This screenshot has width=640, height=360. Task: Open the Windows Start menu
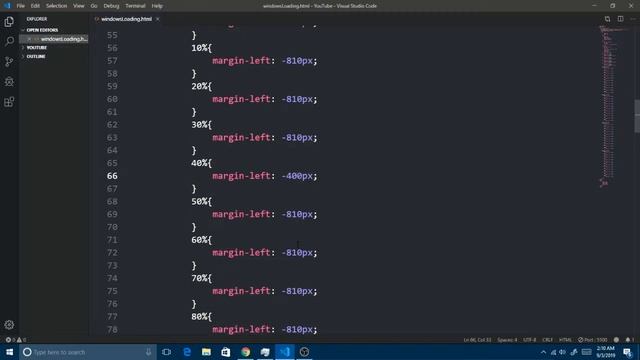pos(9,352)
